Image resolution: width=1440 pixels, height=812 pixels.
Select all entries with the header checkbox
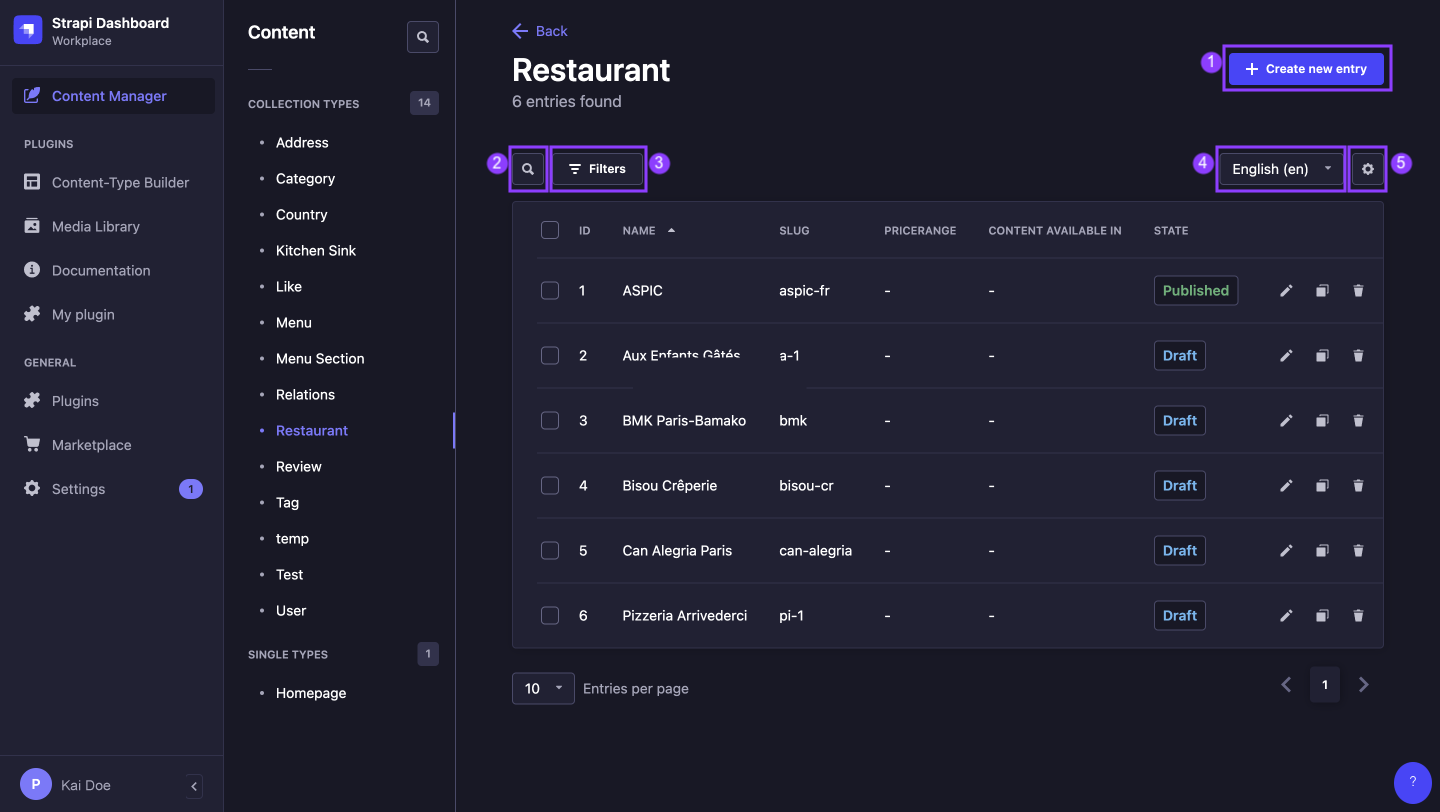[550, 229]
